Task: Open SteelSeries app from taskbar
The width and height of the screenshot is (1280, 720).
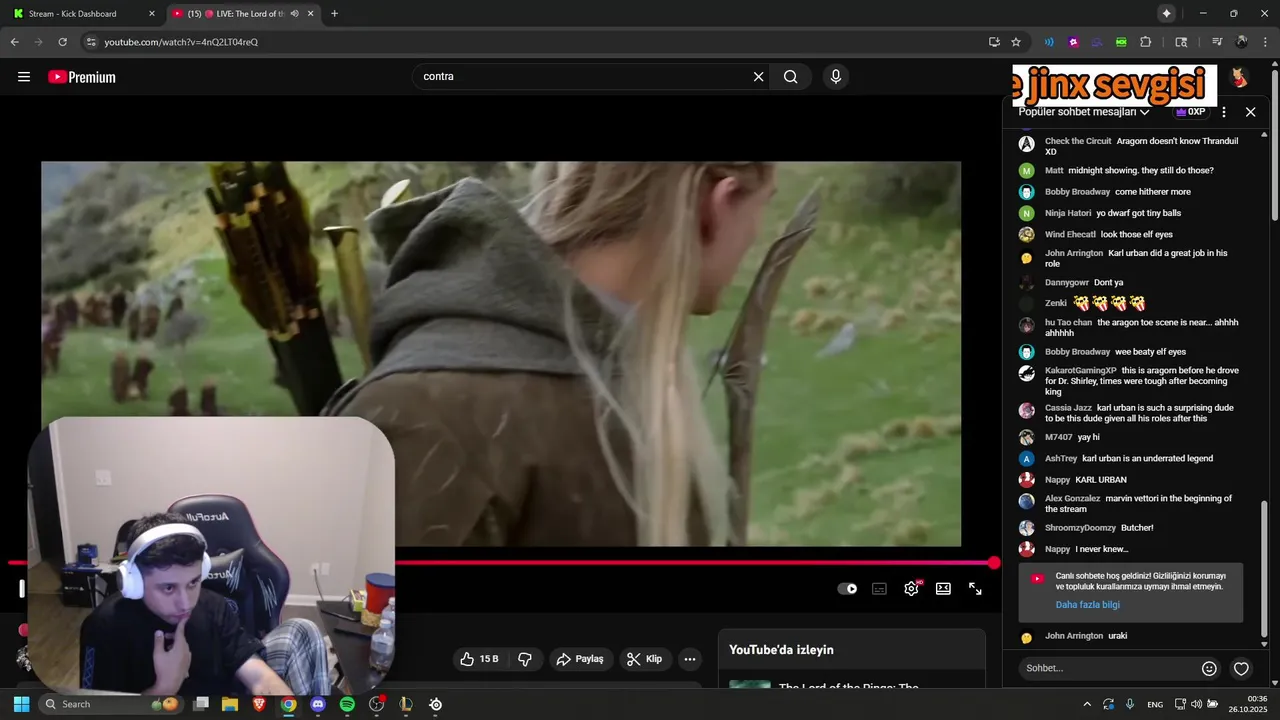Action: click(x=436, y=704)
